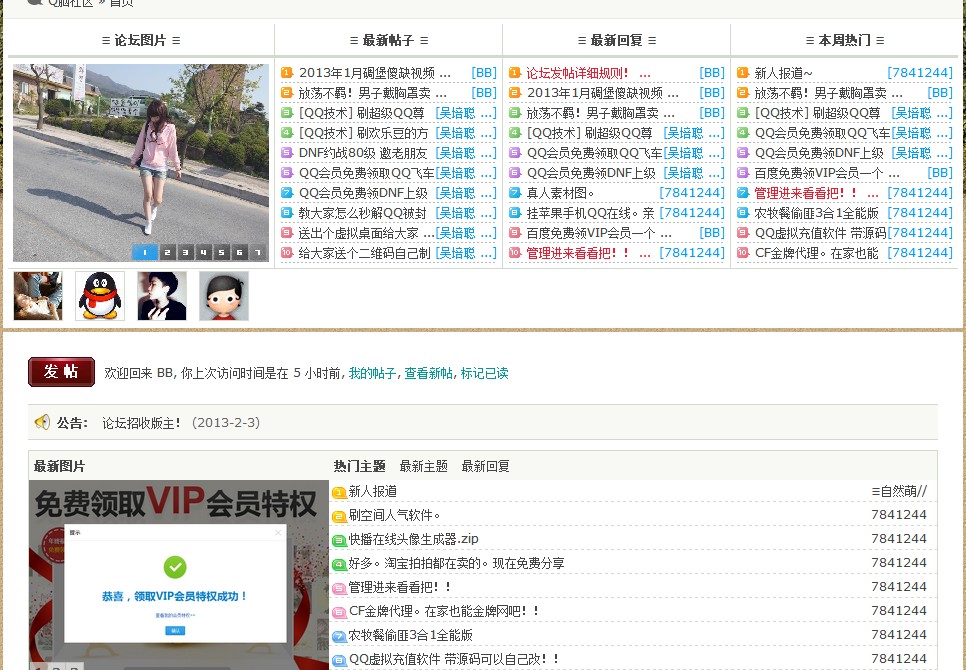This screenshot has height=670, width=966.
Task: Click thread icon beside 好多。淘宝拍拍都在卖的
Action: 339,564
